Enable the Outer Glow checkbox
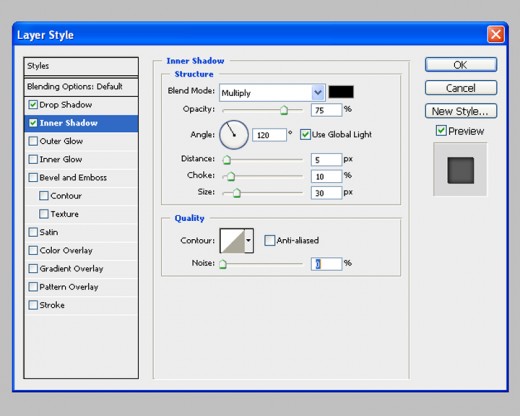Viewport: 520px width, 416px height. coord(33,141)
